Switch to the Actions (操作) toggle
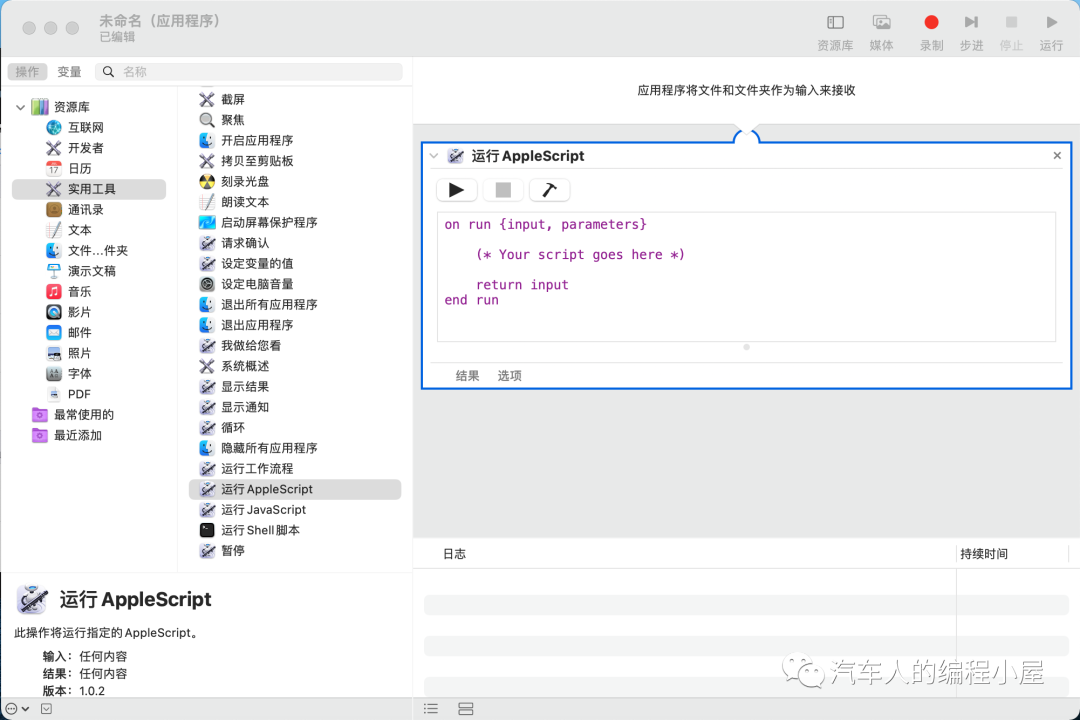The height and width of the screenshot is (720, 1080). pos(27,72)
